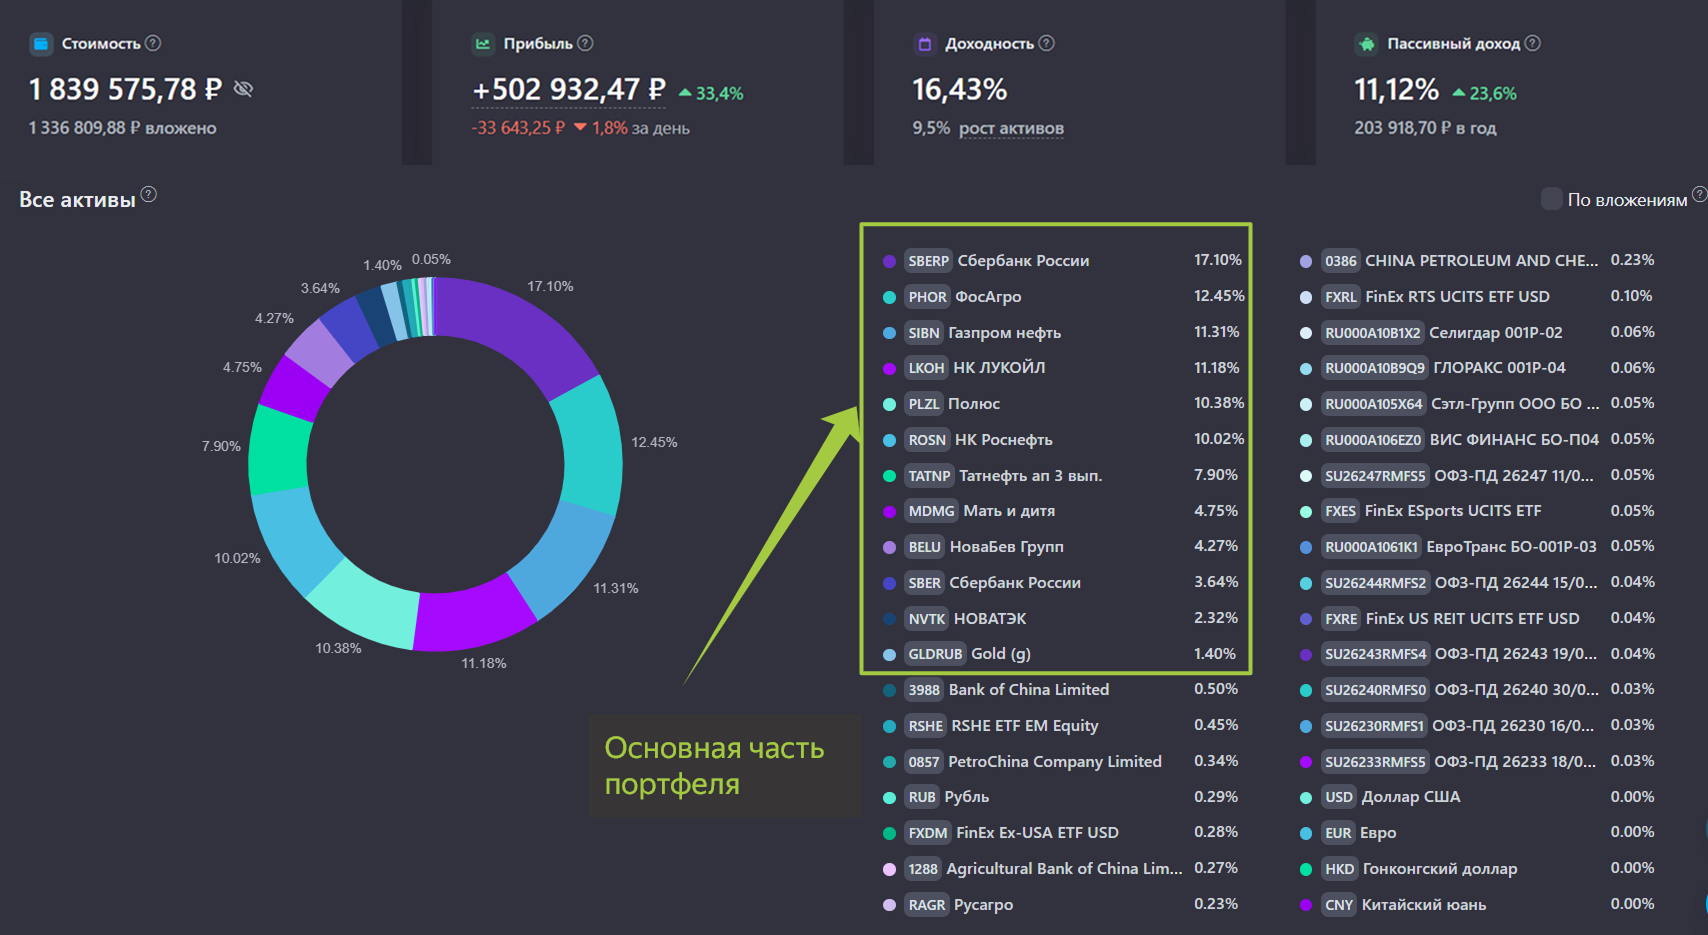Select ОФЗ-ПД 26240 bond name
This screenshot has height=935, width=1708.
tap(1517, 690)
